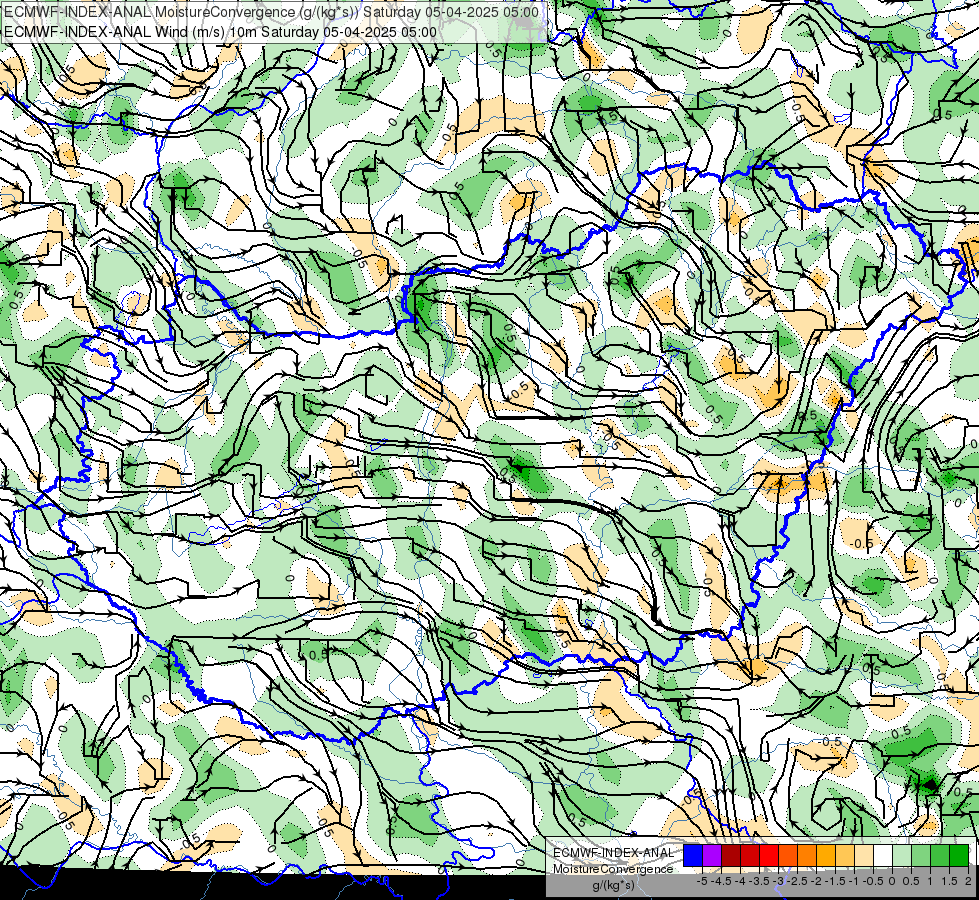Select the light orange swatch for -1.5 to -1
The height and width of the screenshot is (900, 979).
pyautogui.click(x=845, y=856)
